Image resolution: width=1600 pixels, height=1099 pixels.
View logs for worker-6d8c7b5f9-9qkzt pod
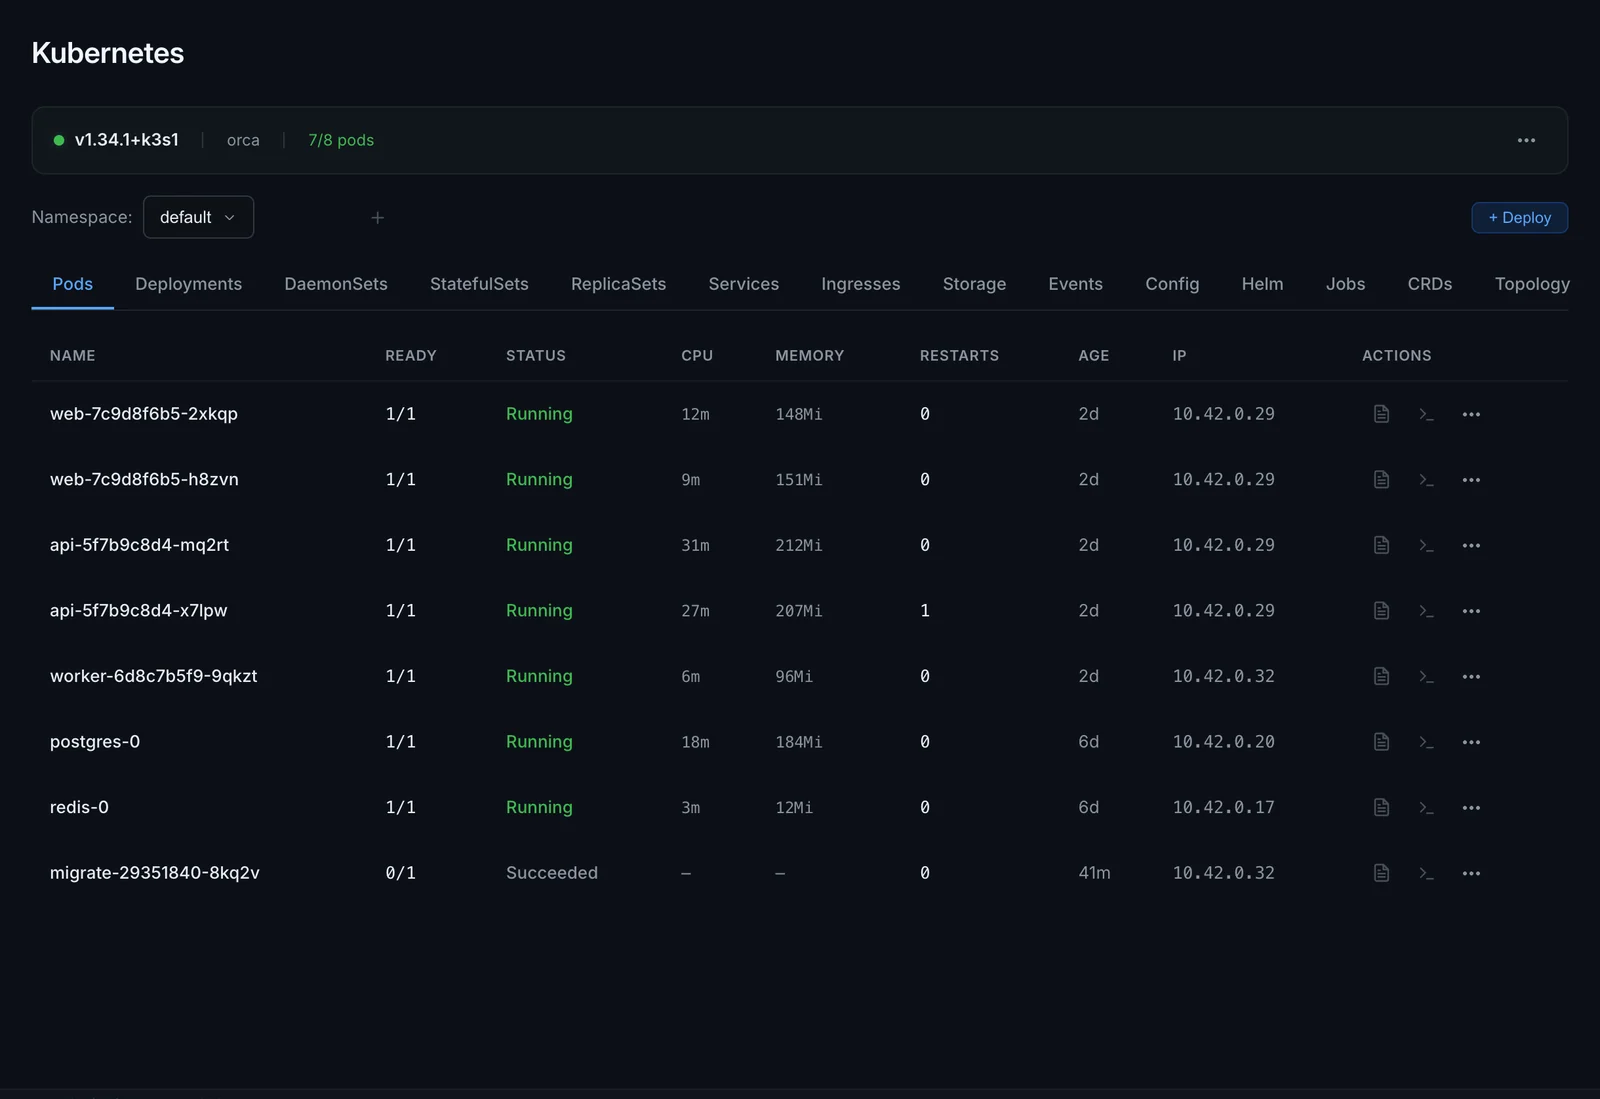coord(1381,676)
